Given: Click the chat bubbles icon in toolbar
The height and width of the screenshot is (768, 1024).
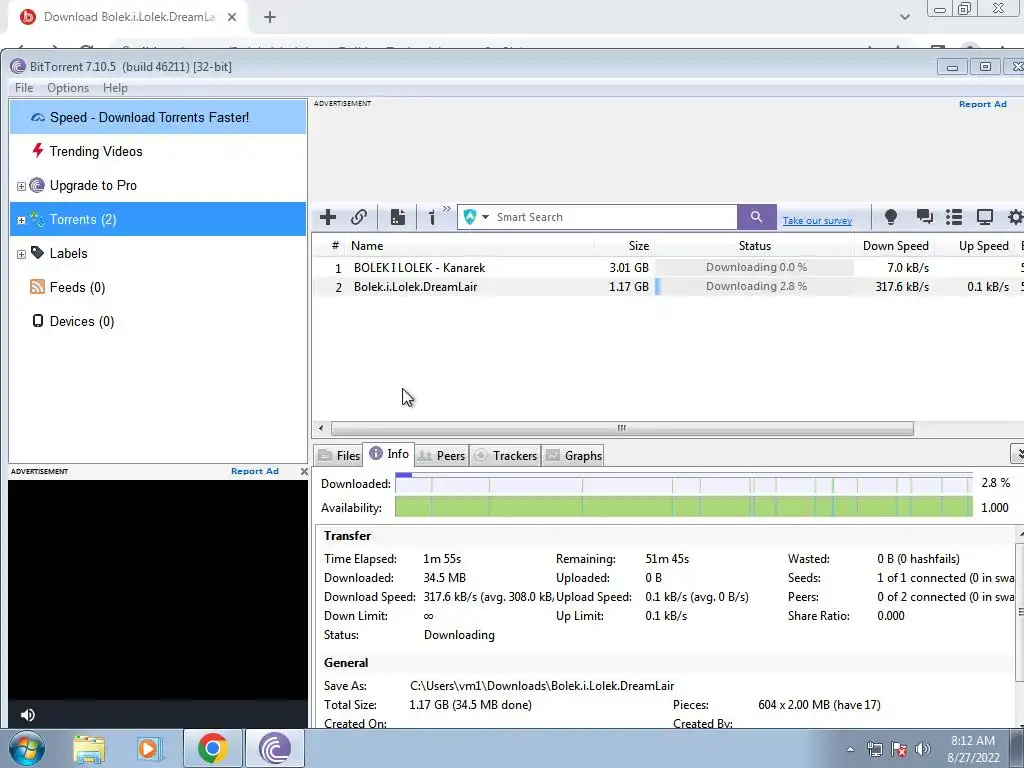Looking at the screenshot, I should 924,217.
